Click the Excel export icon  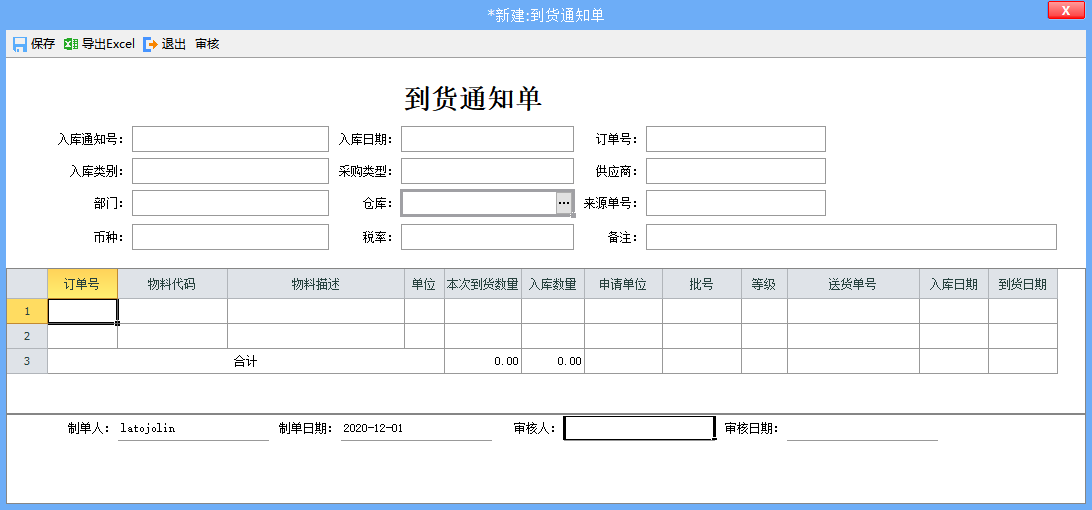(x=70, y=44)
